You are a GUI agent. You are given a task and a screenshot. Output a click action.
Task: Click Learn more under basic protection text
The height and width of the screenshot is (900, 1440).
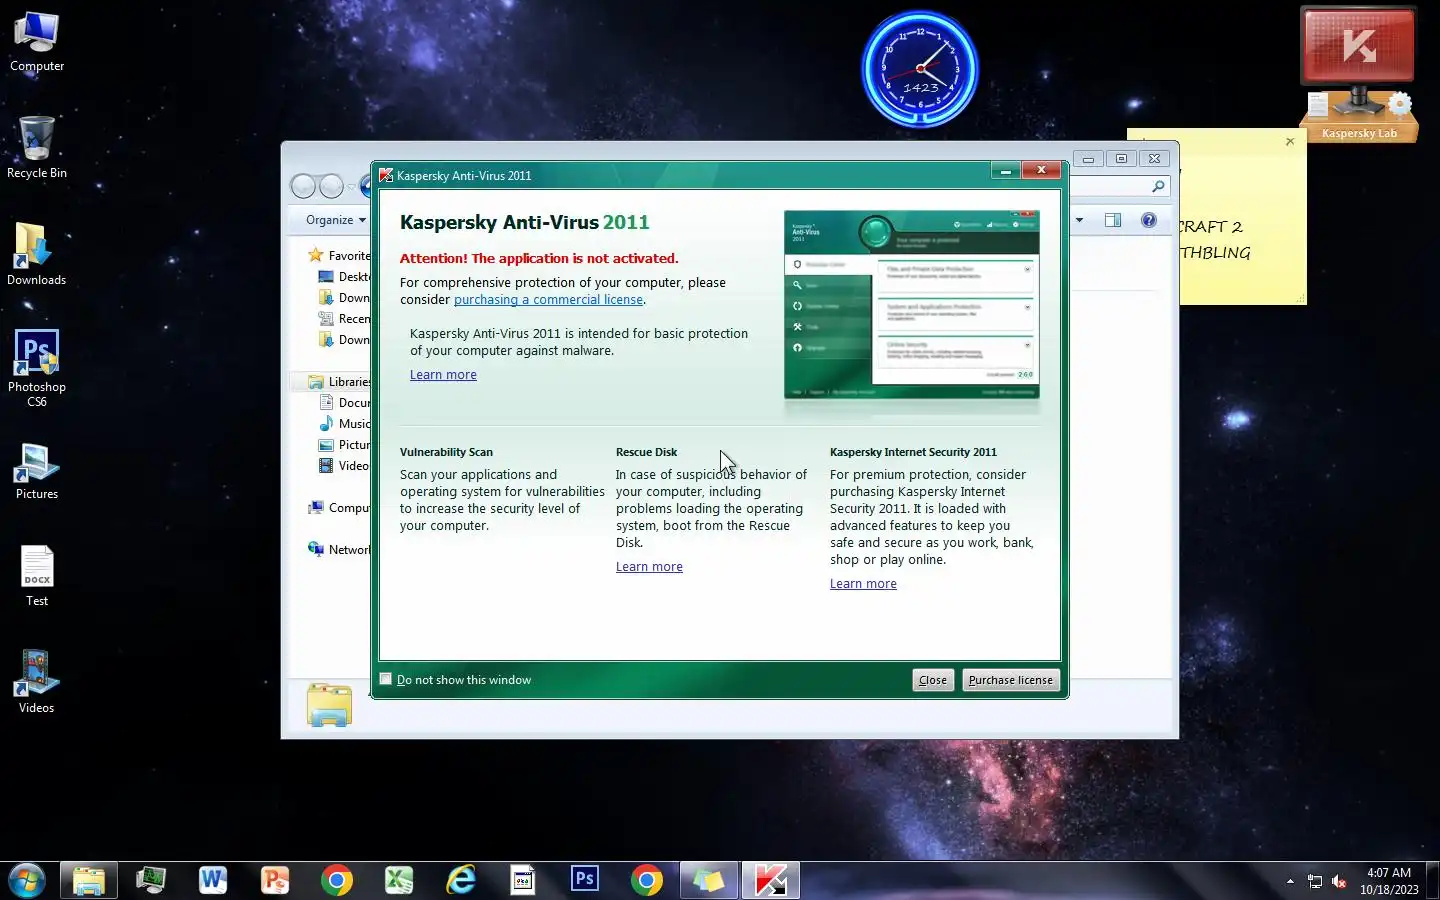(x=443, y=375)
